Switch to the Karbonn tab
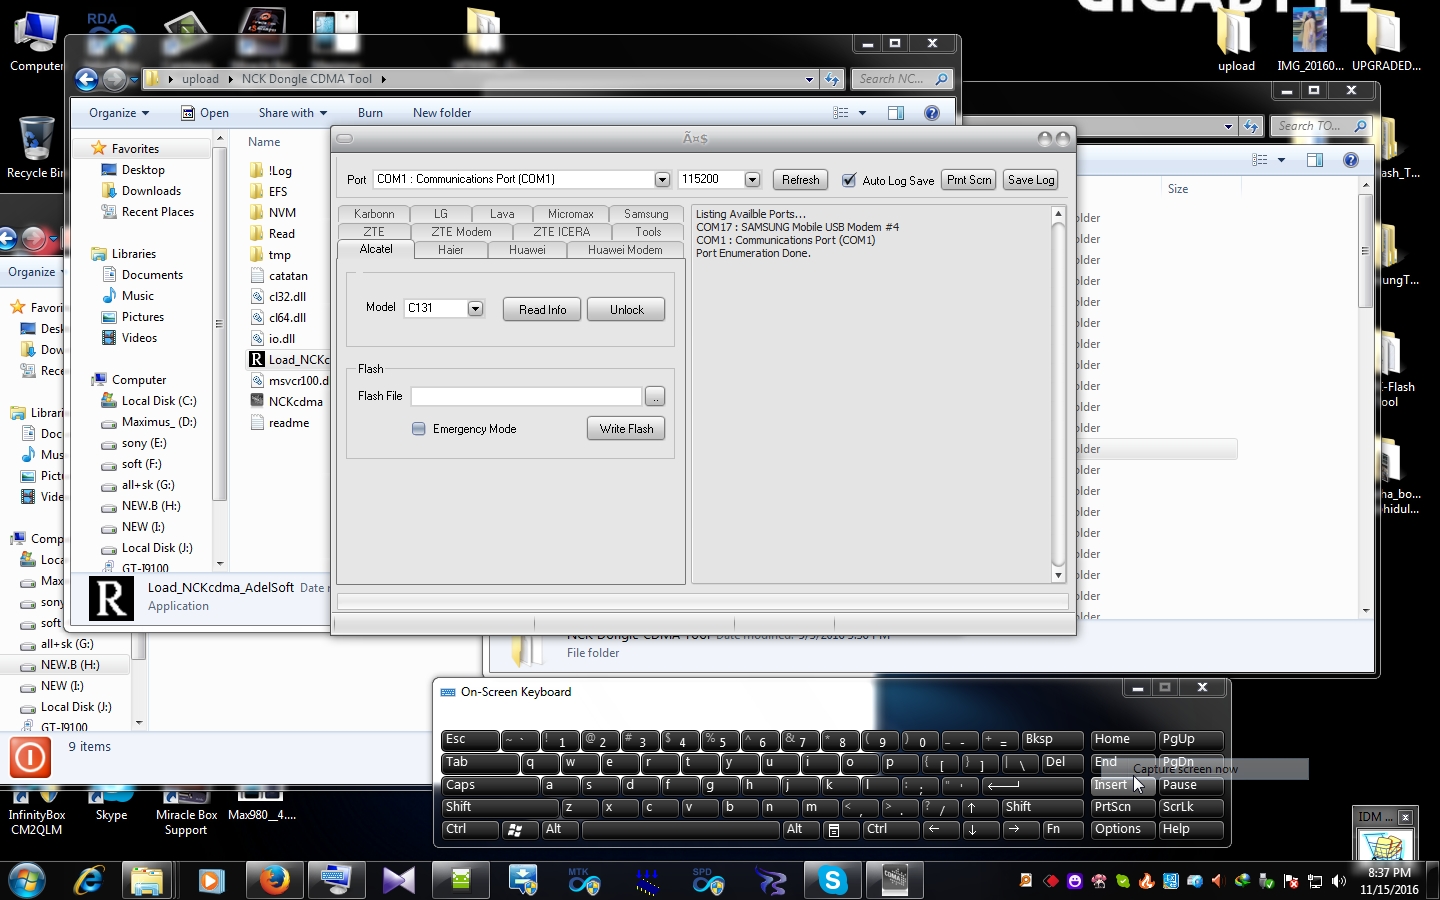The width and height of the screenshot is (1440, 900). point(374,214)
